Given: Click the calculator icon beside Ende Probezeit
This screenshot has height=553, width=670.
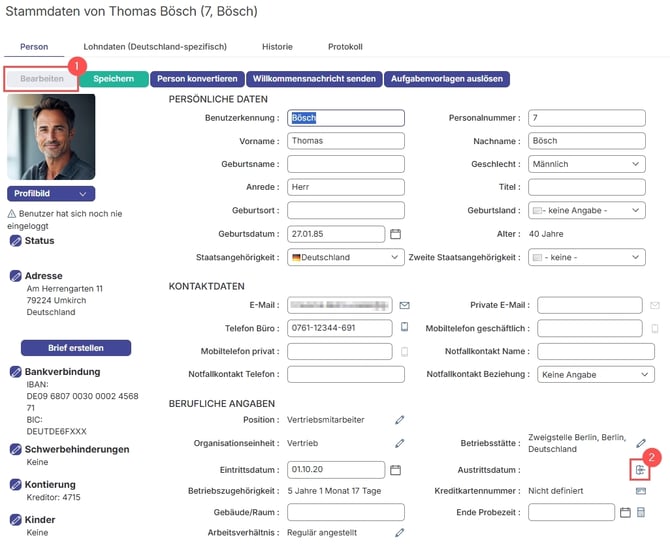Looking at the screenshot, I should [641, 513].
